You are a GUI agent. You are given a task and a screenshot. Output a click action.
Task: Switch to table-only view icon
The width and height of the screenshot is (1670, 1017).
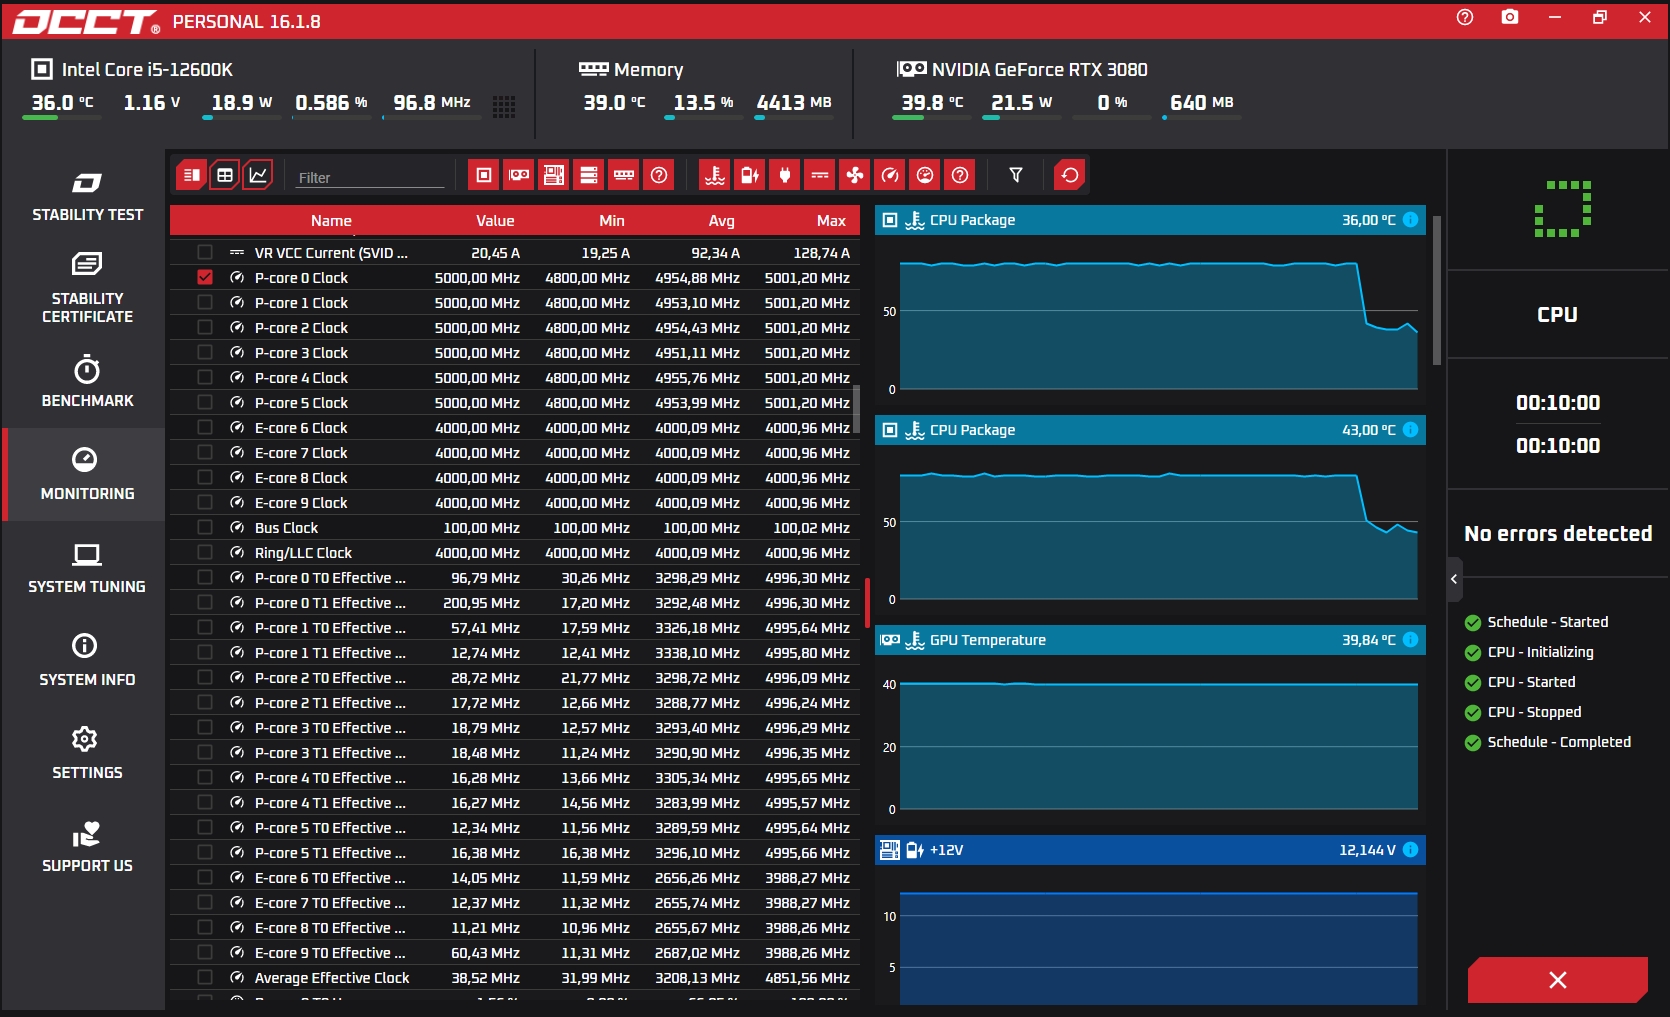[225, 175]
